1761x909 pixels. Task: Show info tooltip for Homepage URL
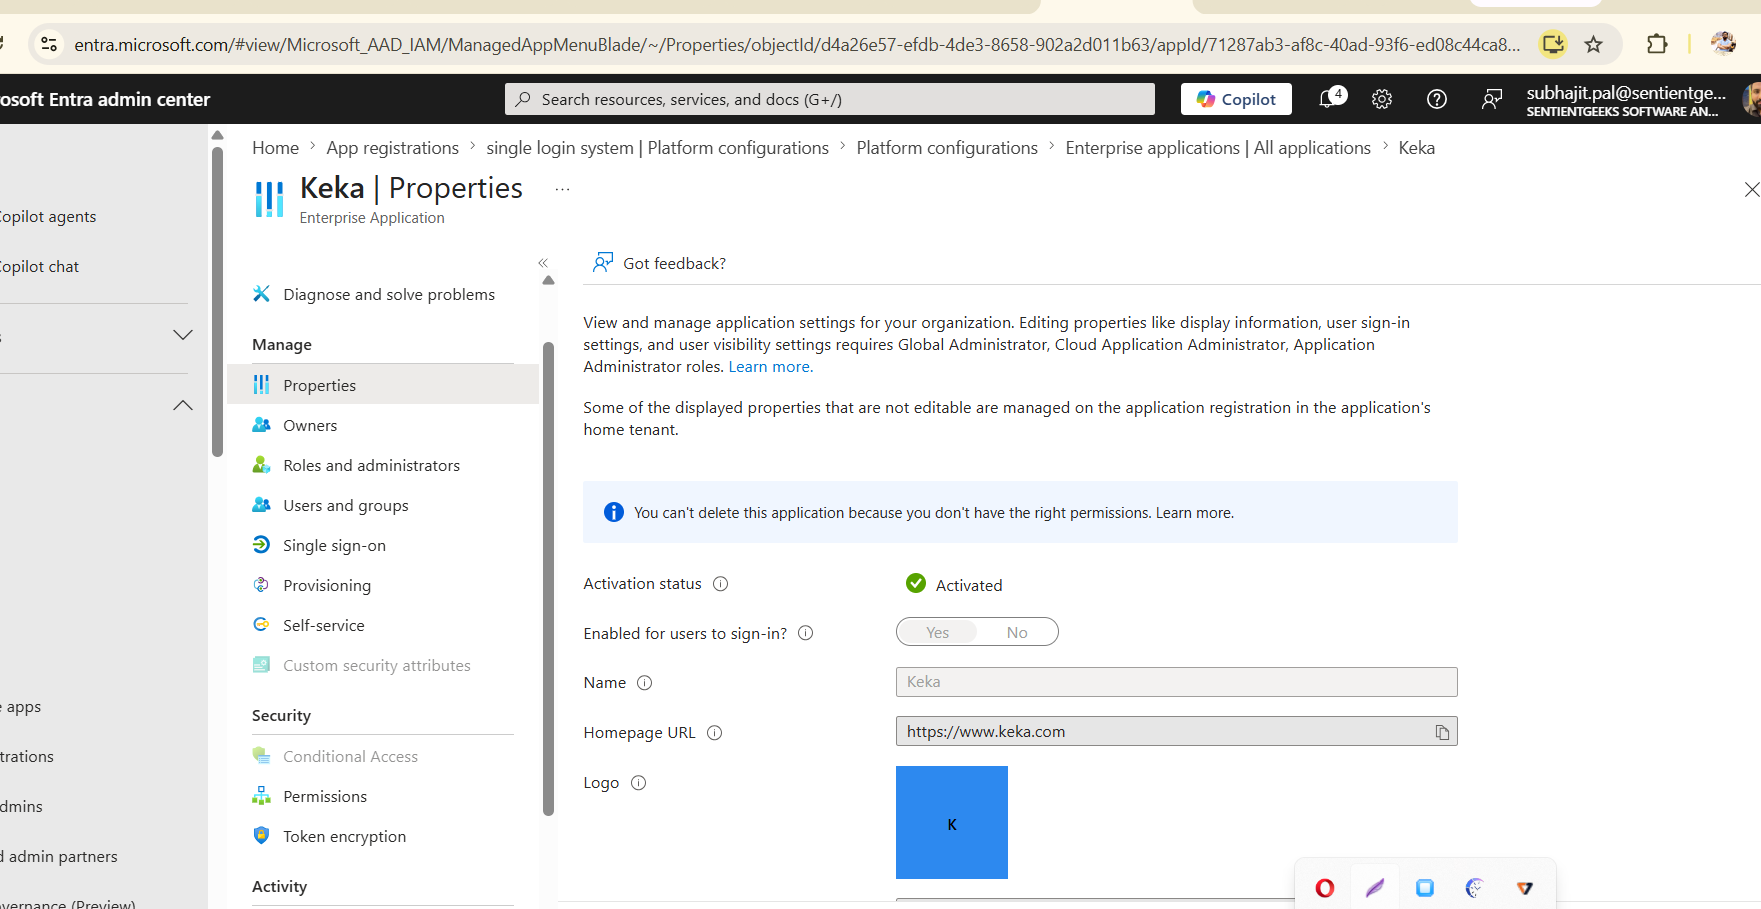[x=715, y=733]
